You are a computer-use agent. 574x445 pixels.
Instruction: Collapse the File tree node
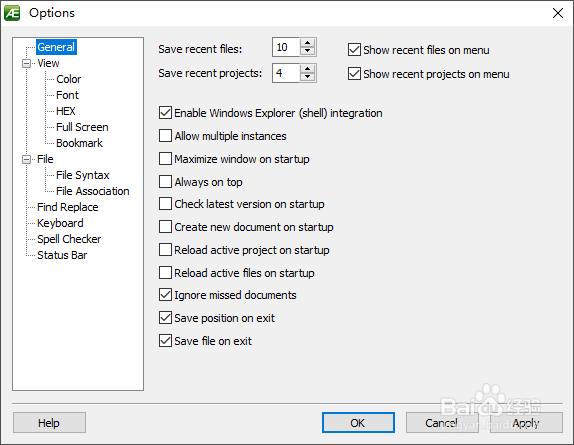[26, 160]
